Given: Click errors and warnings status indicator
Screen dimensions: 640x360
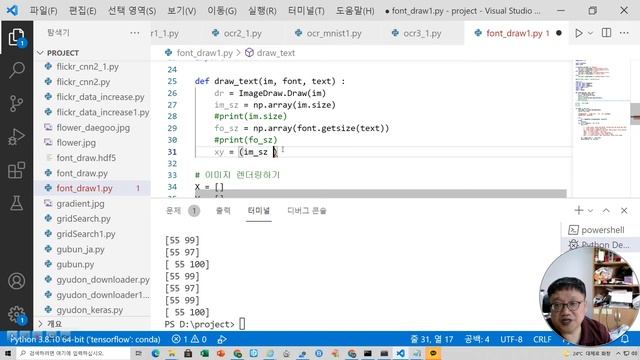Looking at the screenshot, I should point(189,339).
